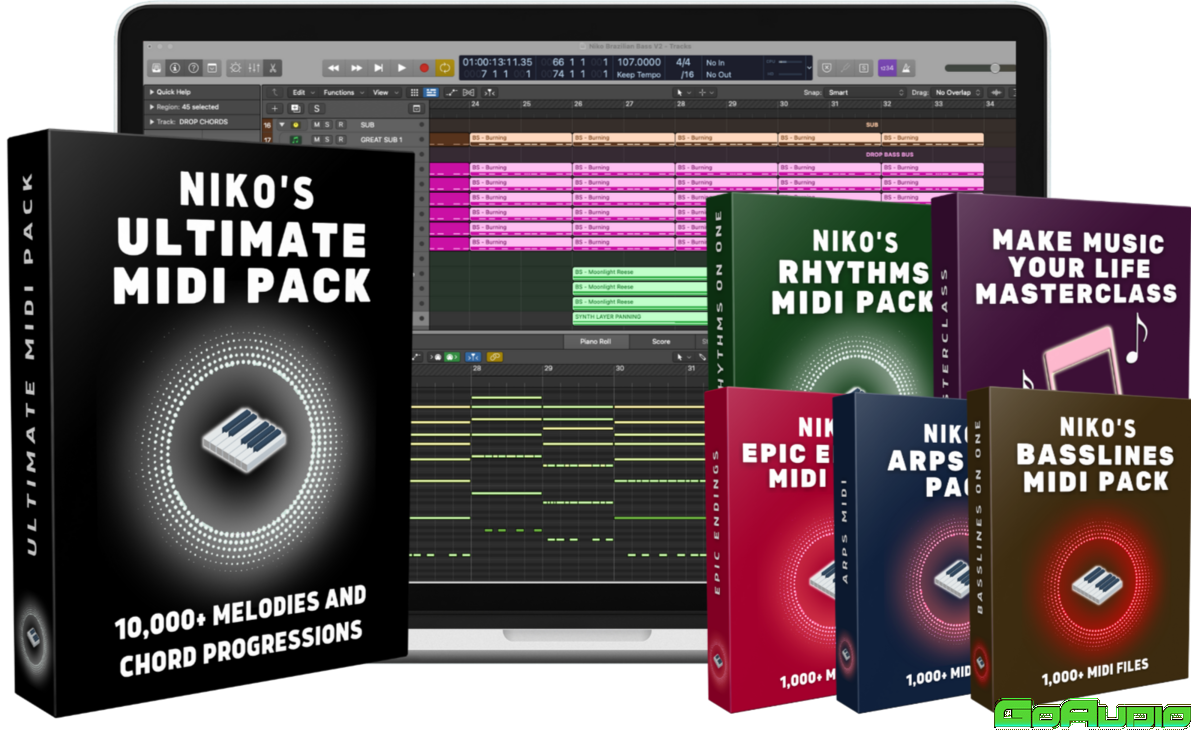Open the Drag No Overlap popup menu
This screenshot has height=731, width=1191.
957,93
